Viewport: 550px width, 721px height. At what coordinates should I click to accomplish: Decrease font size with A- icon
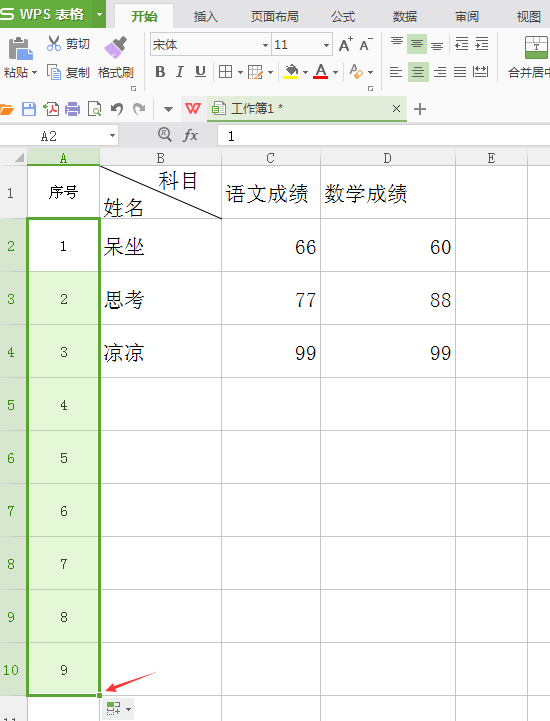366,45
